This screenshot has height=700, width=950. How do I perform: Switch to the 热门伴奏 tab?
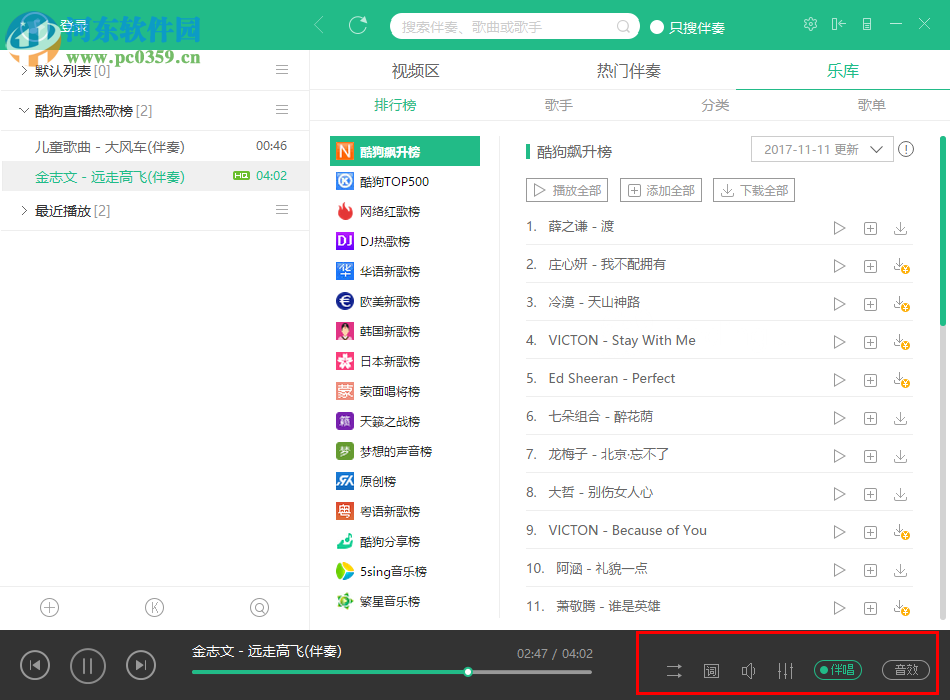coord(628,71)
